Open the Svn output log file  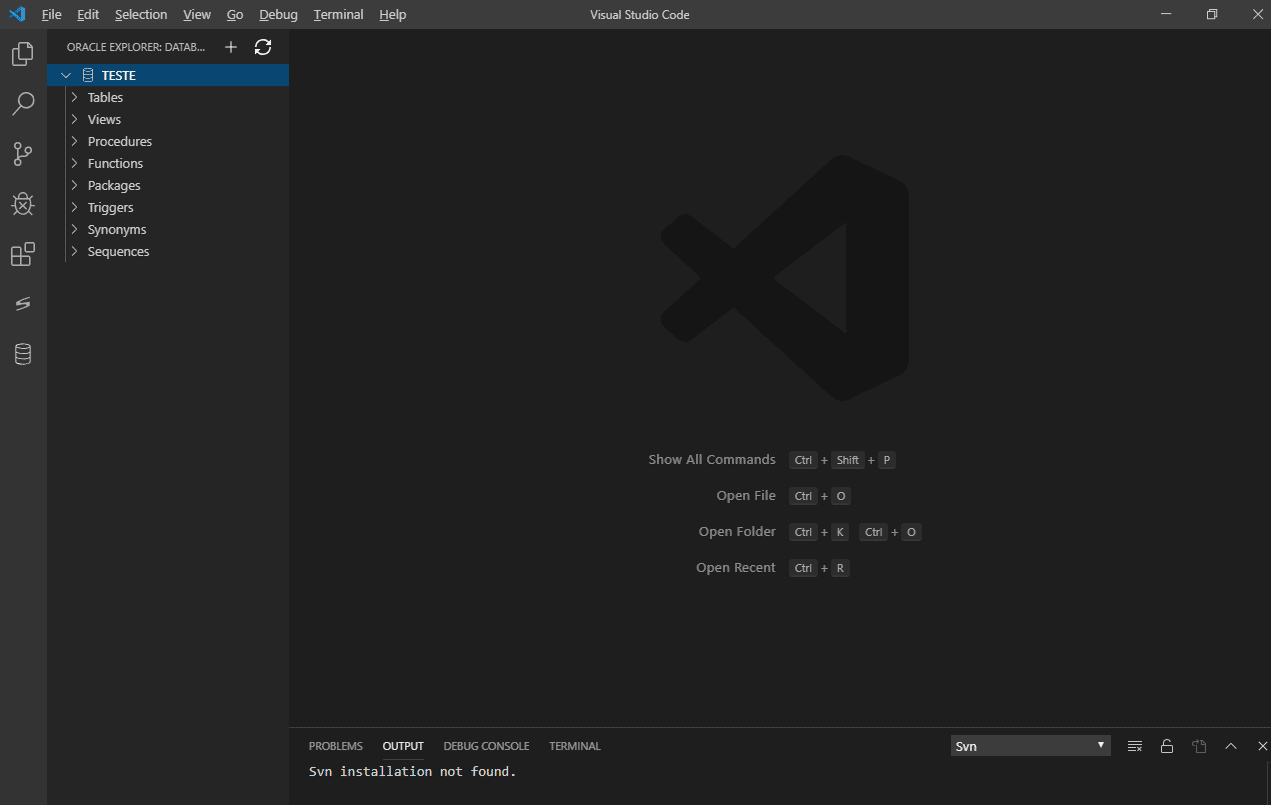tap(1199, 745)
